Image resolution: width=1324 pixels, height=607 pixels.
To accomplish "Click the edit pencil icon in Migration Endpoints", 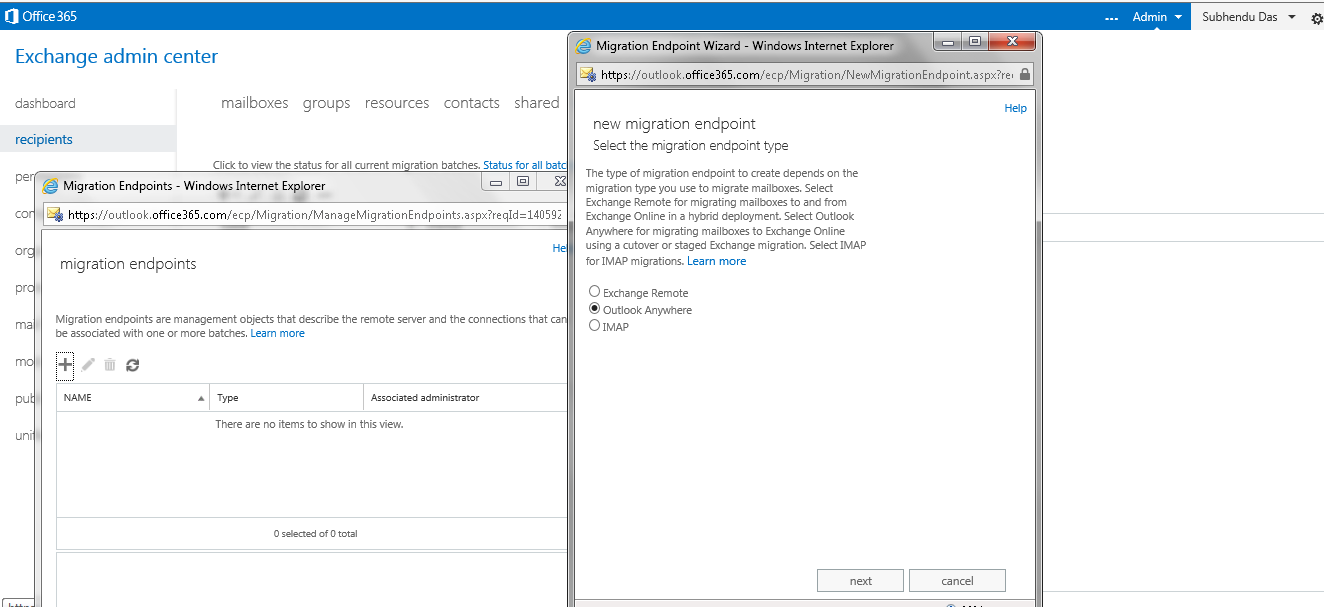I will (x=88, y=365).
